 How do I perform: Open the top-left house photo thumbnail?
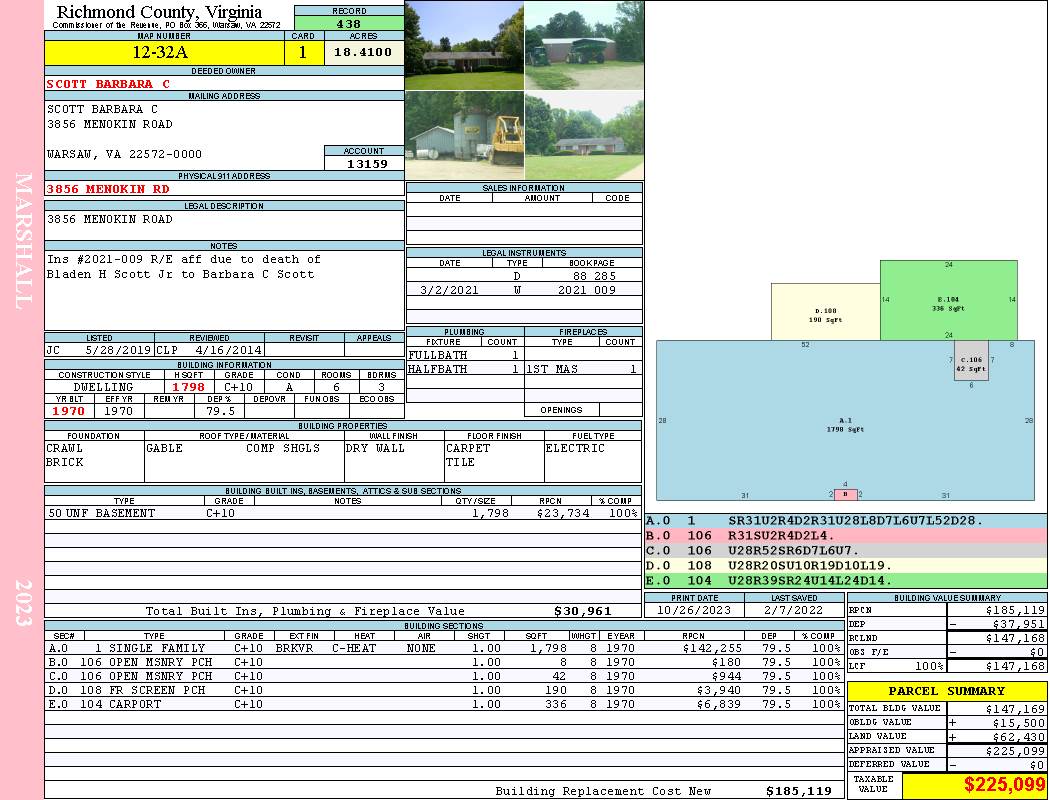coord(464,45)
